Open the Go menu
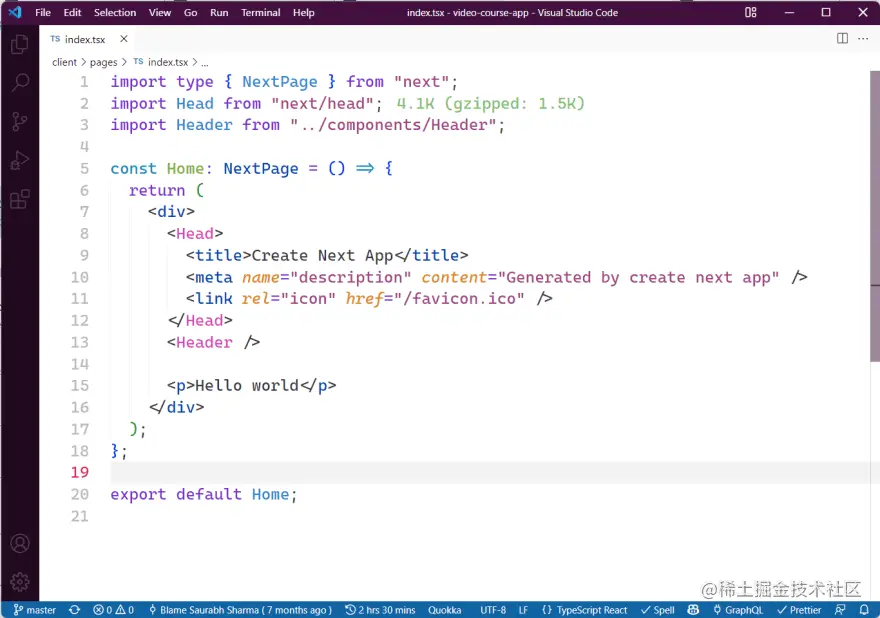Screen dimensions: 880x618 coord(190,12)
